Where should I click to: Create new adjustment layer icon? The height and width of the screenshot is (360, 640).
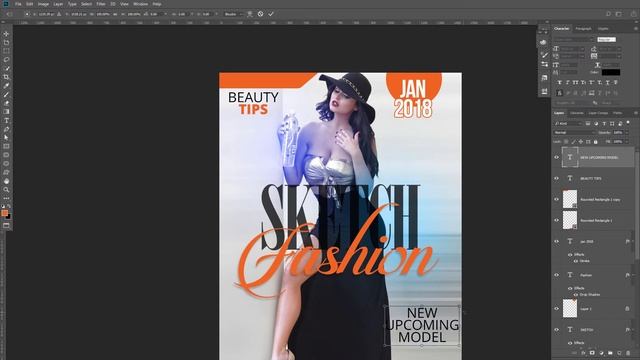coord(601,353)
